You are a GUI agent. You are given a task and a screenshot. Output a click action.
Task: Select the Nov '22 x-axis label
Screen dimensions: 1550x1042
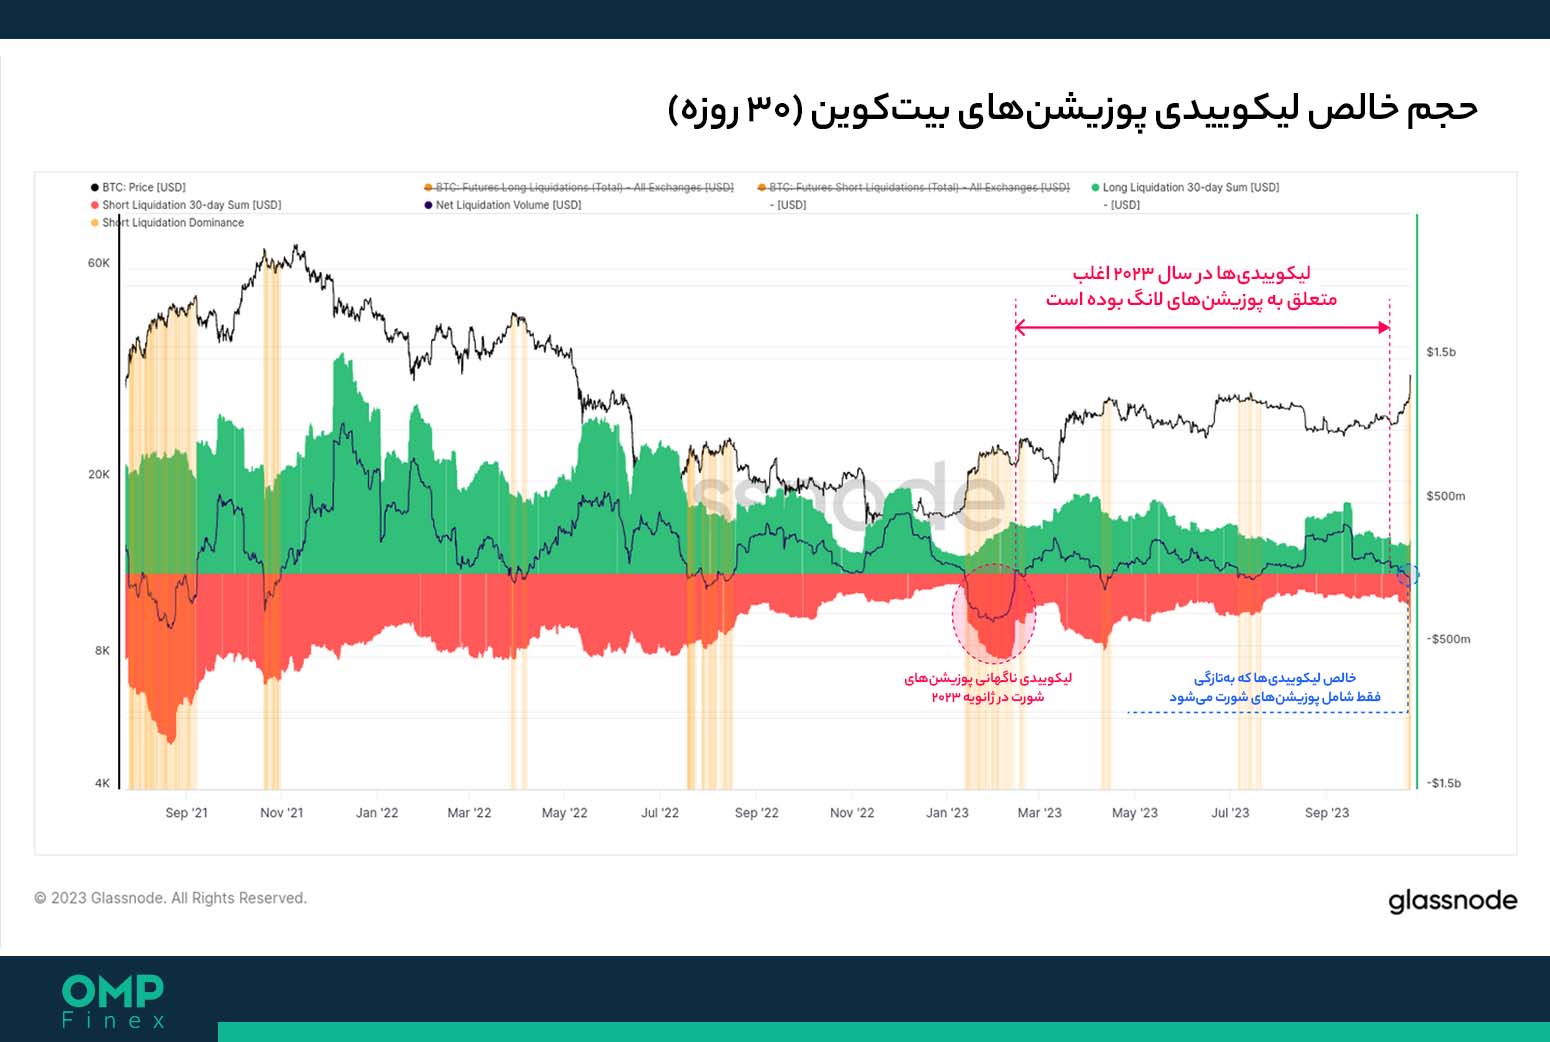click(852, 813)
